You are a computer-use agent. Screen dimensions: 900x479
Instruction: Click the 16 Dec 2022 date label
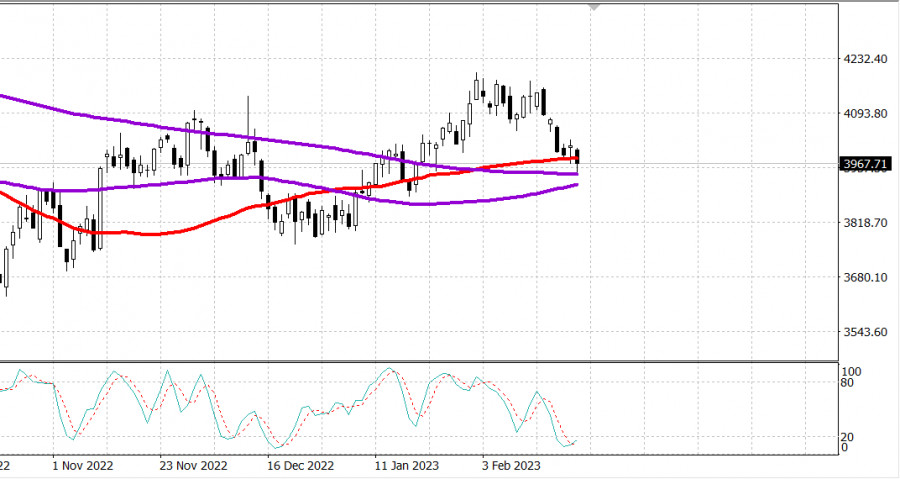300,466
